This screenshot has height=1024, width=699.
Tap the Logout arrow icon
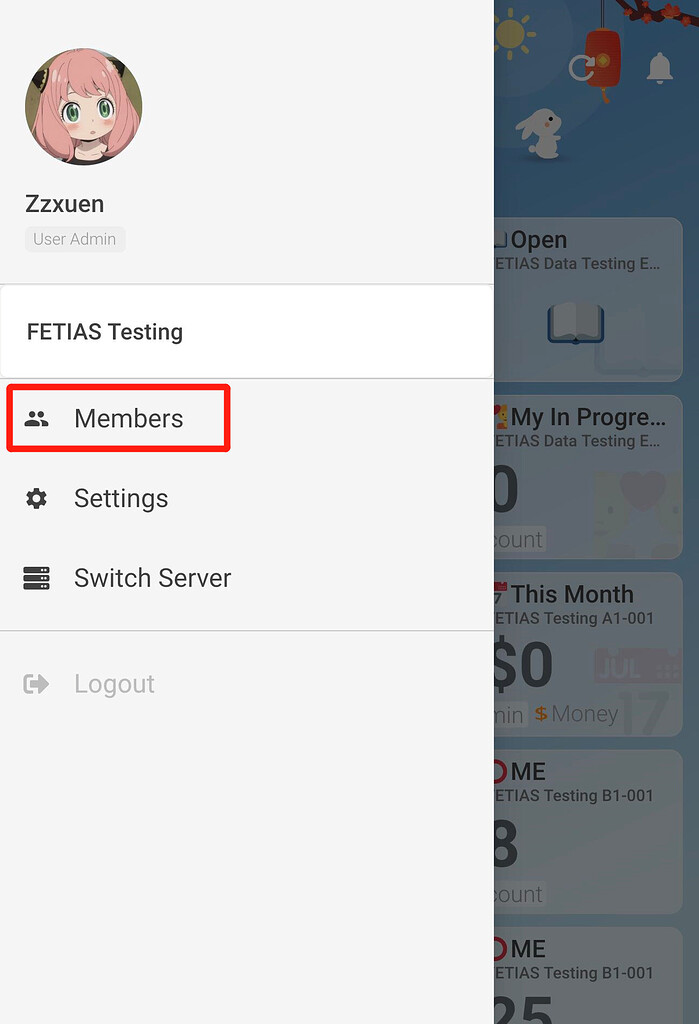[x=37, y=683]
